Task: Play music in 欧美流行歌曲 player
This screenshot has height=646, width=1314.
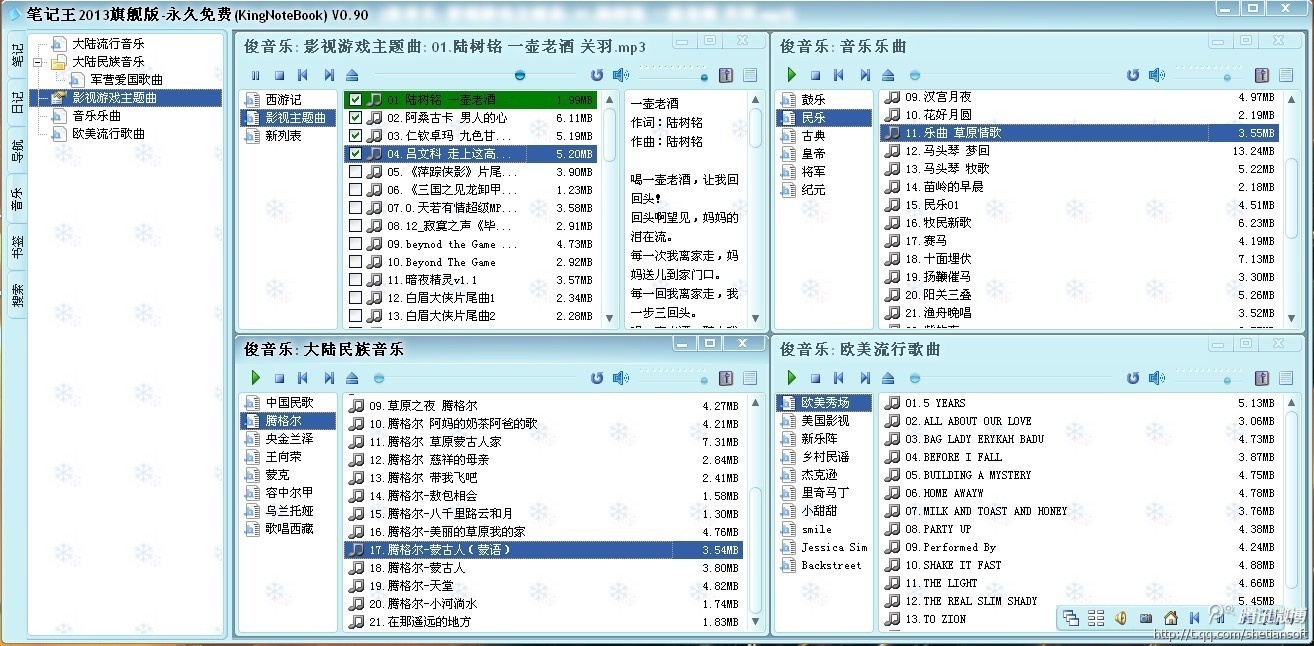Action: point(792,378)
